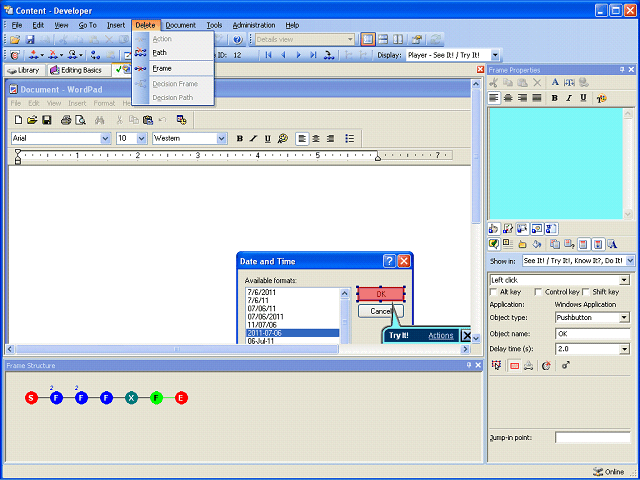Go to the previous frame

pos(283,55)
